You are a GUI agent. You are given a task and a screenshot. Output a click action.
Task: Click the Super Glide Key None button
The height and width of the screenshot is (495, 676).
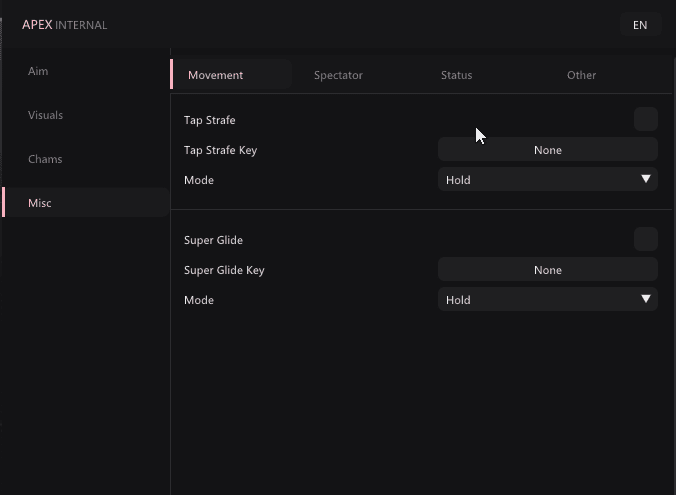click(548, 269)
